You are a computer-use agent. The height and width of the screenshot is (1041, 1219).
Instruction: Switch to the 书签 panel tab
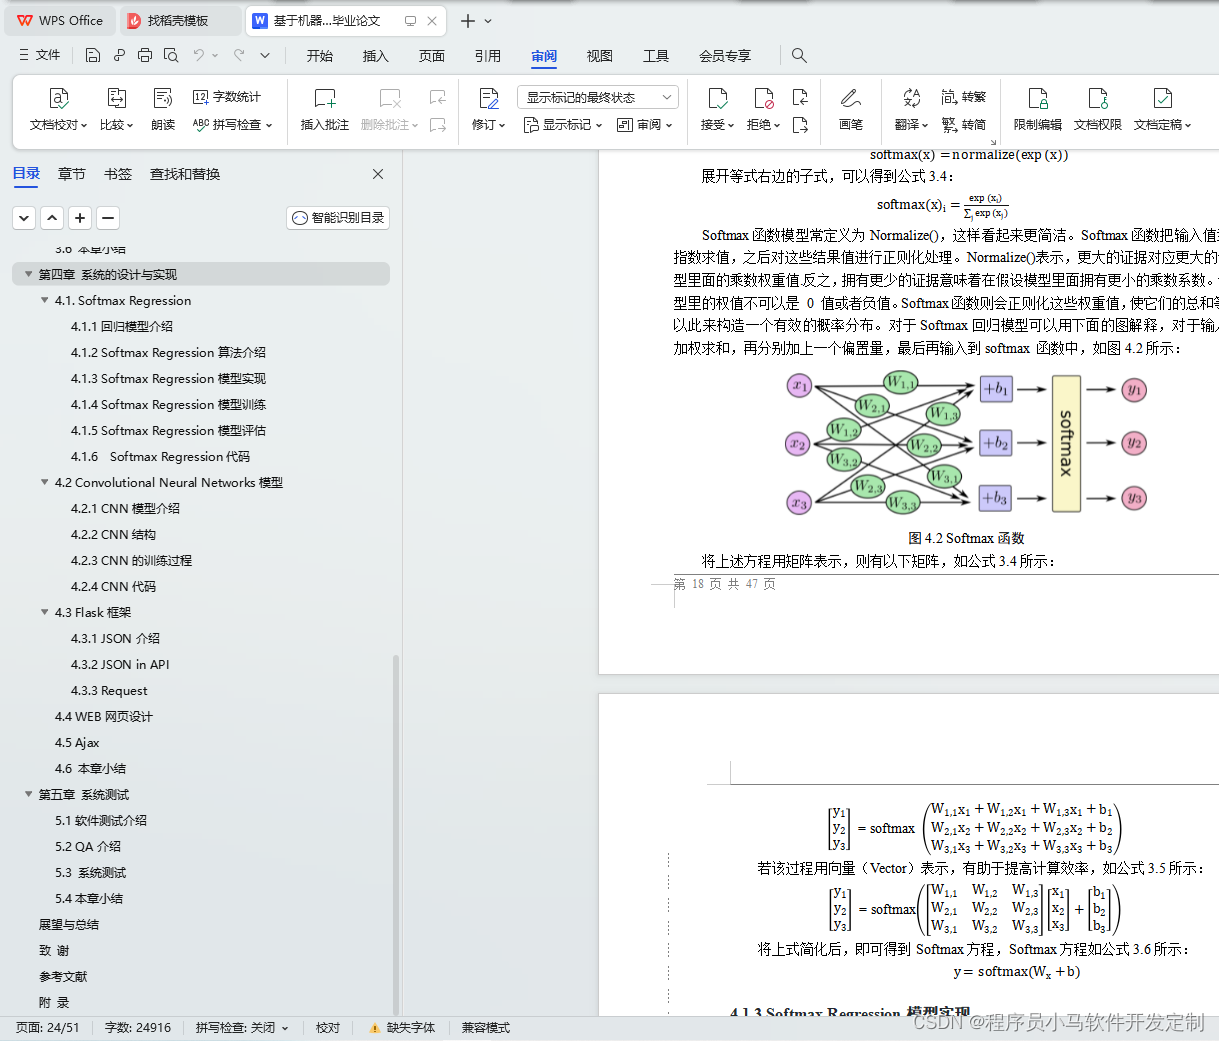click(x=118, y=174)
